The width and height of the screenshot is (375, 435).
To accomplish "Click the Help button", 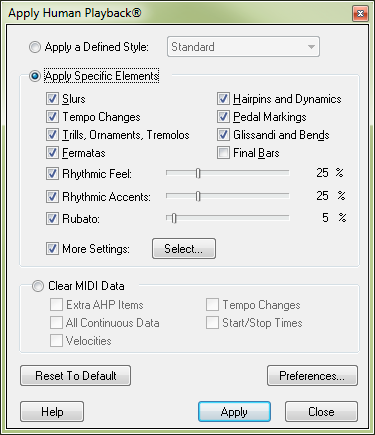I will (52, 412).
